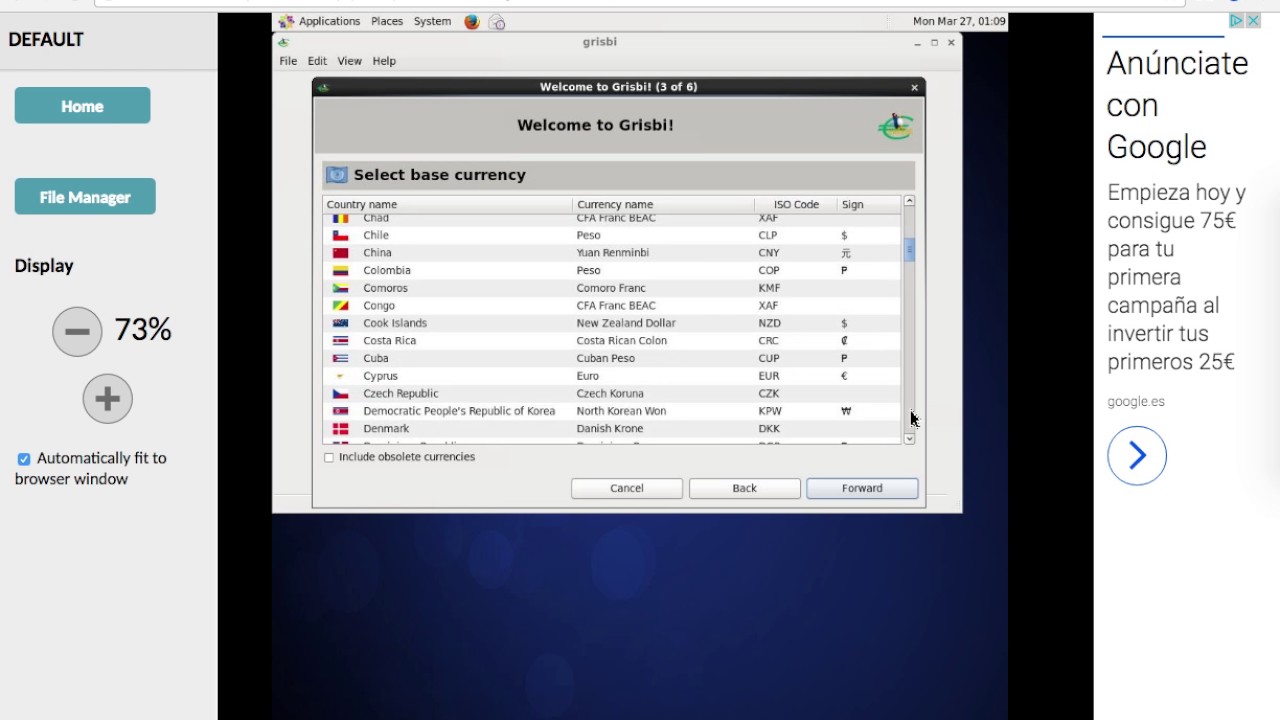Screen dimensions: 1280x720
Task: Click the scrollbar down arrow
Action: (909, 439)
